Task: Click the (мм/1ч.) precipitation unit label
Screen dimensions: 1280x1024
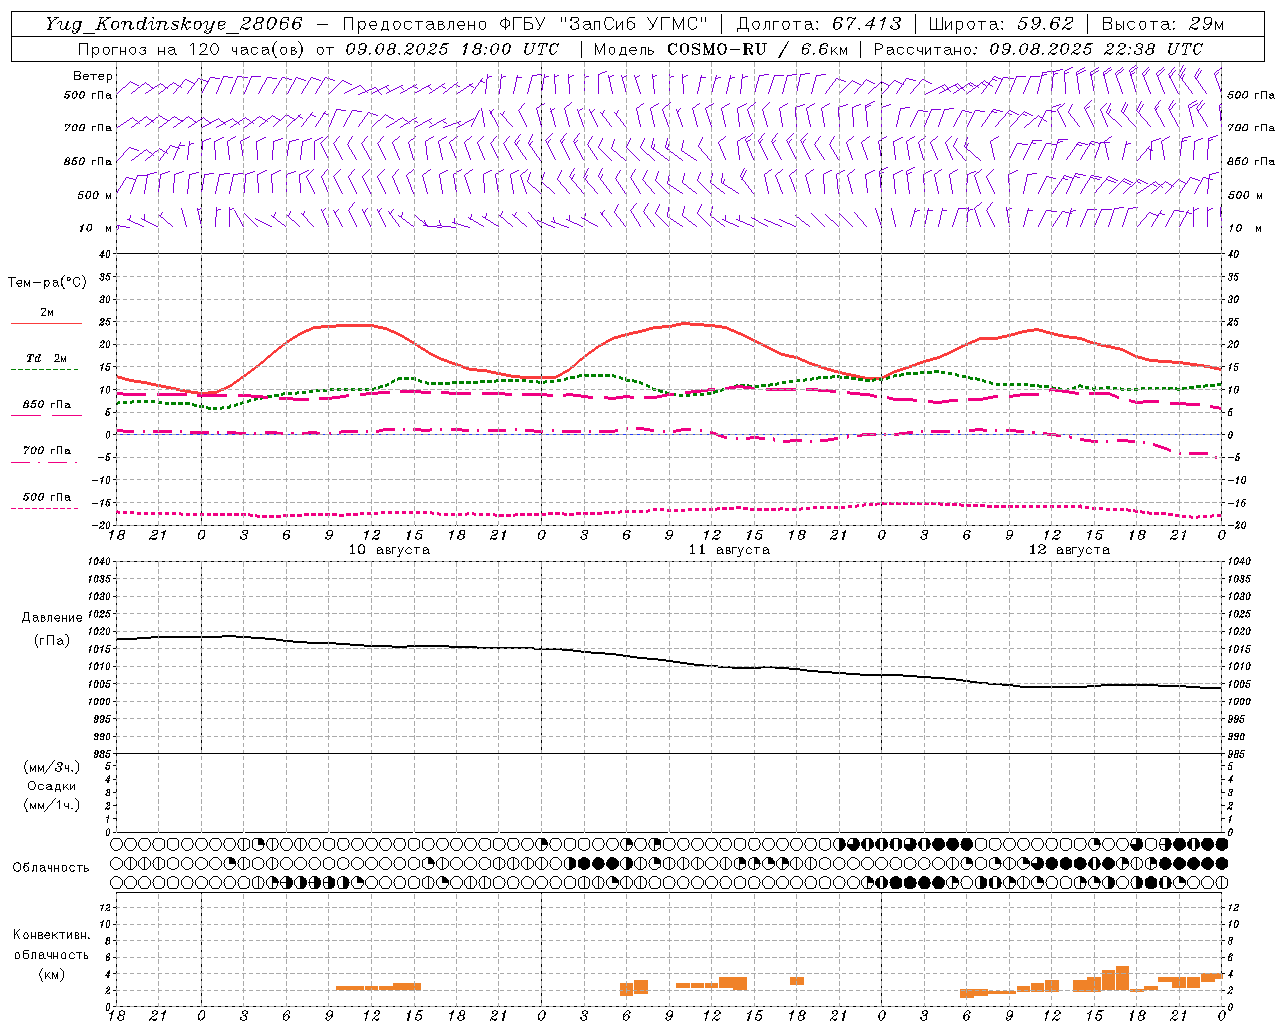Action: [x=52, y=805]
